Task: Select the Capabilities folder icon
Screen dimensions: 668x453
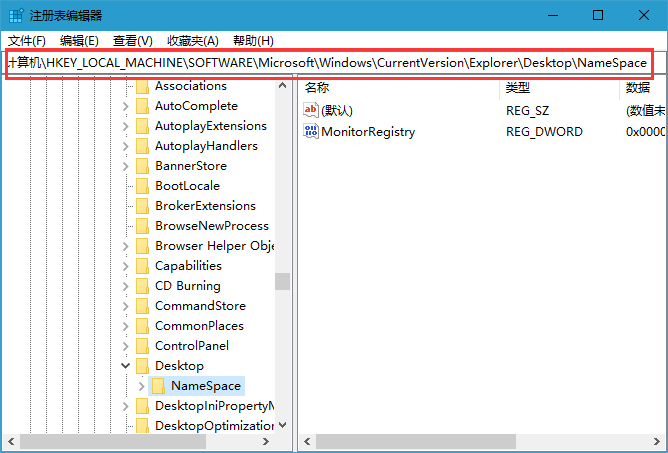Action: (142, 266)
